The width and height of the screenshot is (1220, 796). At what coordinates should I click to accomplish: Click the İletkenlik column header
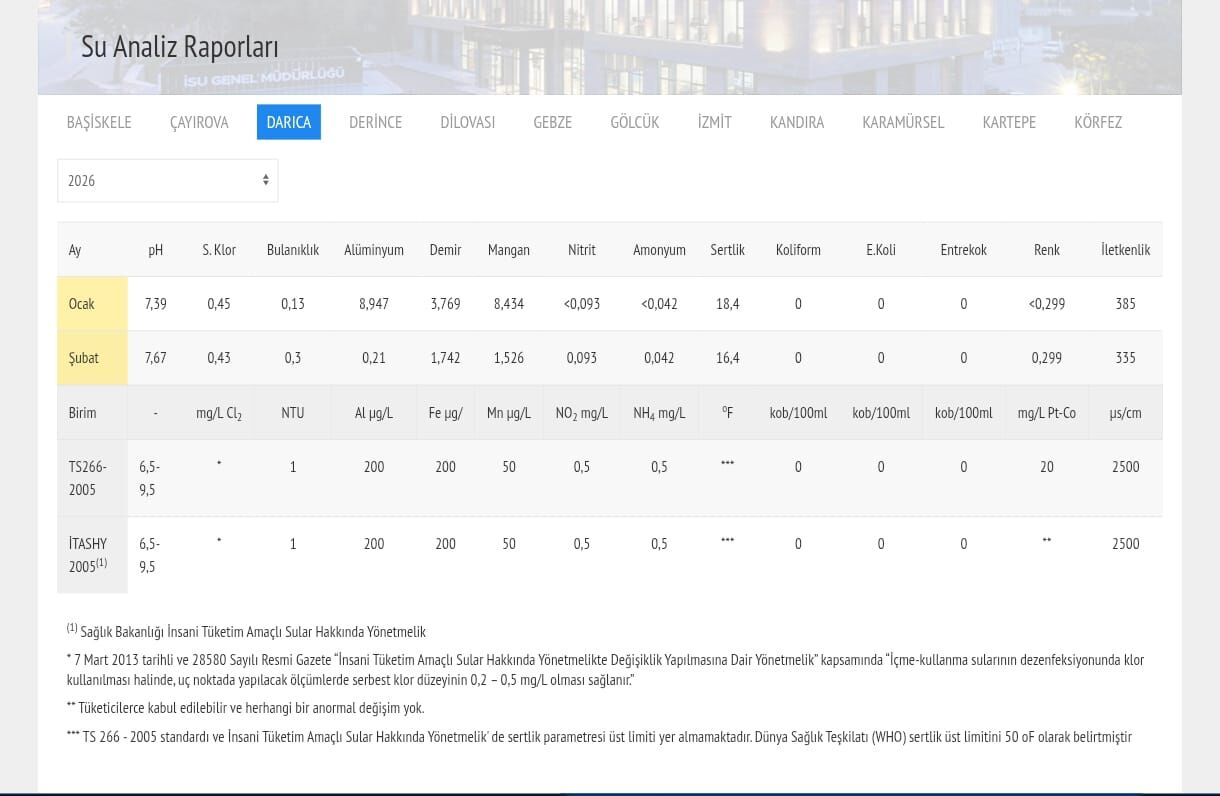(x=1125, y=250)
